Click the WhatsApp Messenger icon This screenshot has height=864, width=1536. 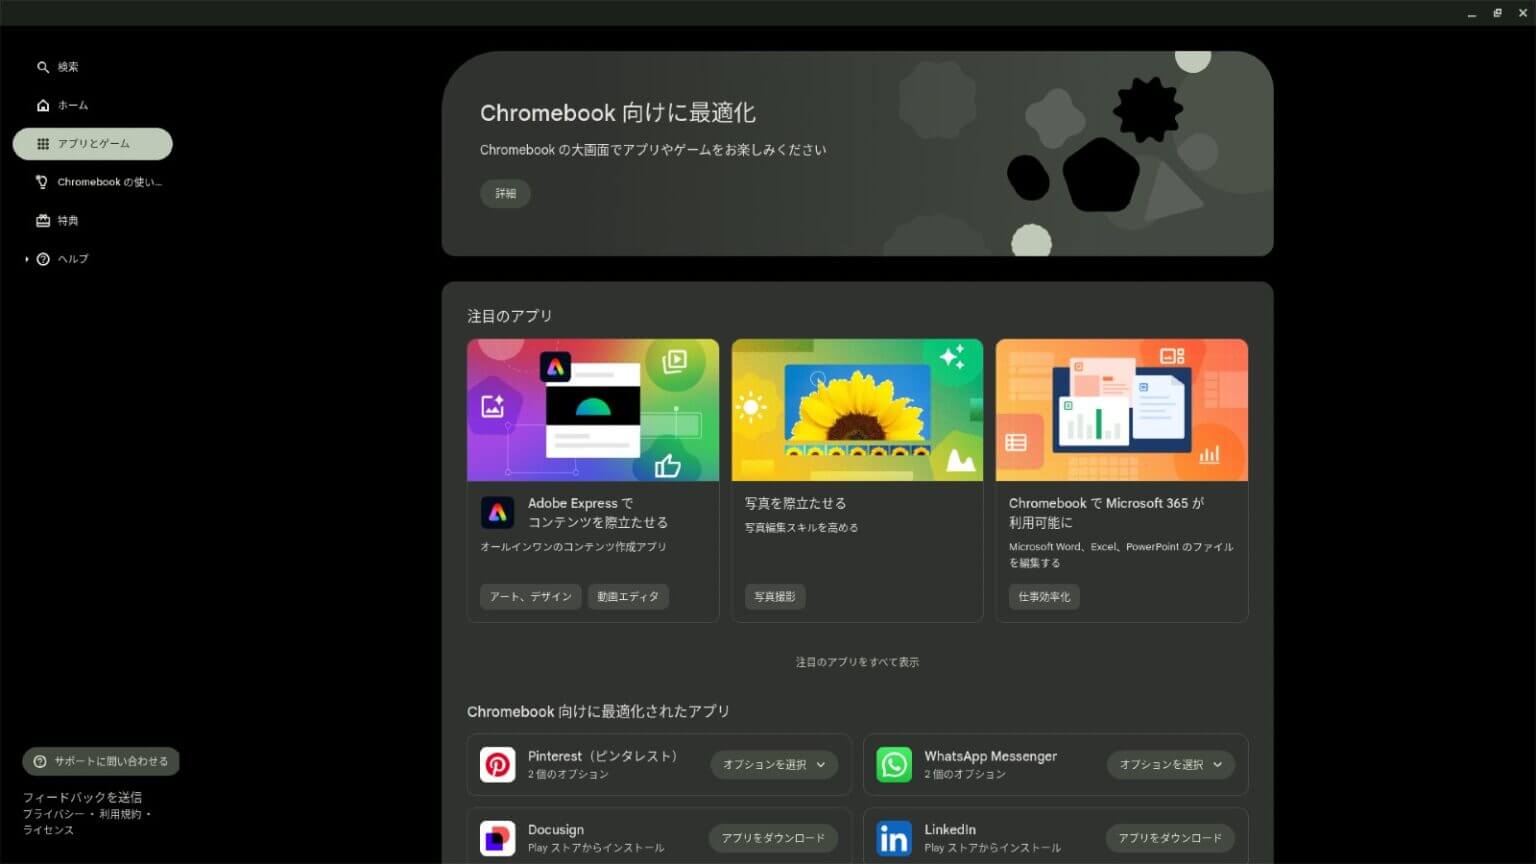[893, 764]
